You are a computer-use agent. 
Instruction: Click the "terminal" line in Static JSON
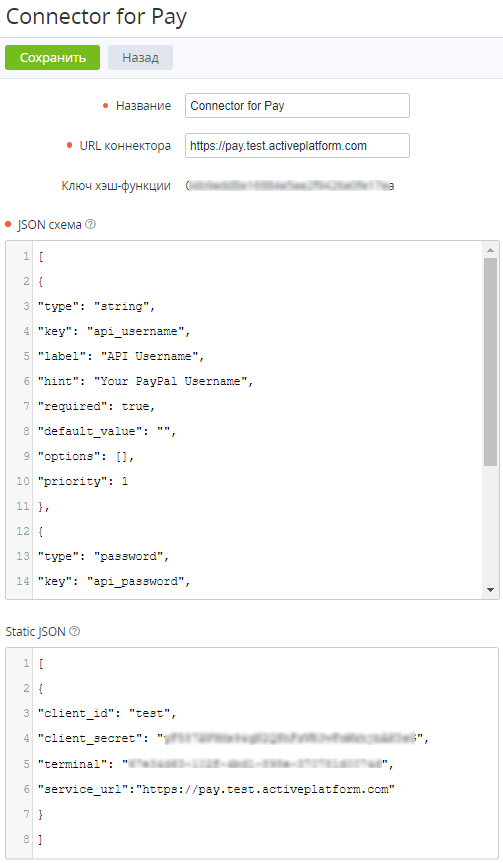click(216, 764)
